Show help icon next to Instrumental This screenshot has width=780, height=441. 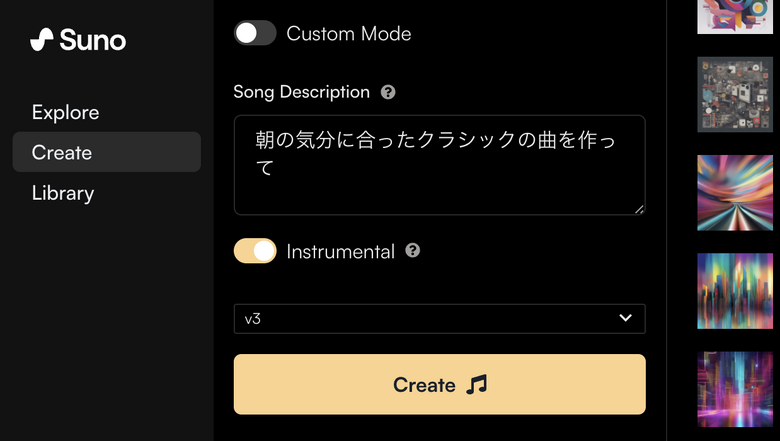click(412, 251)
